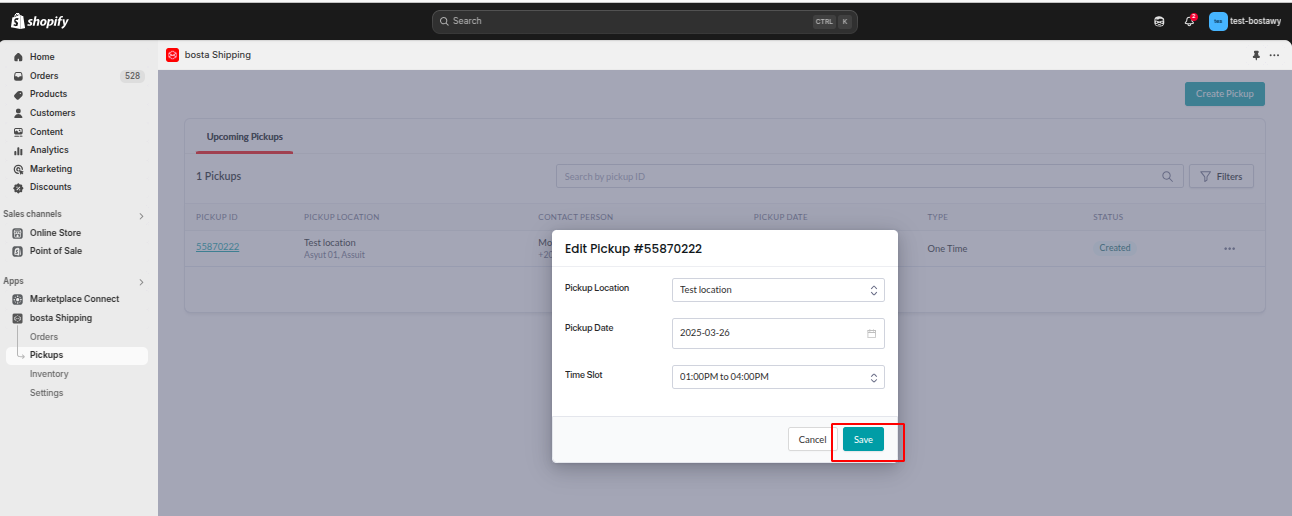1292x516 pixels.
Task: Cancel the Edit Pickup dialog
Action: [812, 440]
